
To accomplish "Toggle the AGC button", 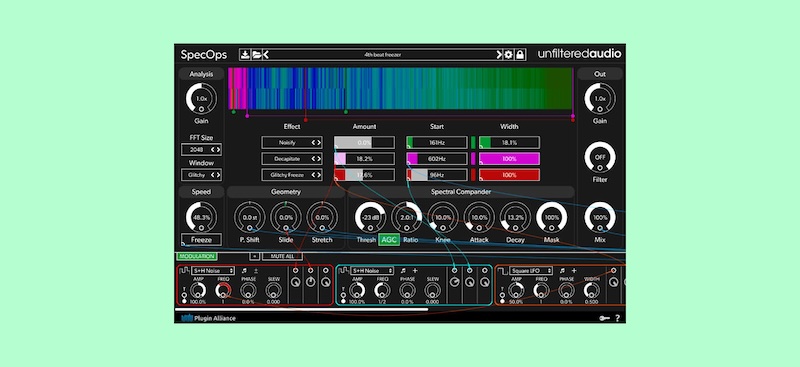I will point(389,239).
